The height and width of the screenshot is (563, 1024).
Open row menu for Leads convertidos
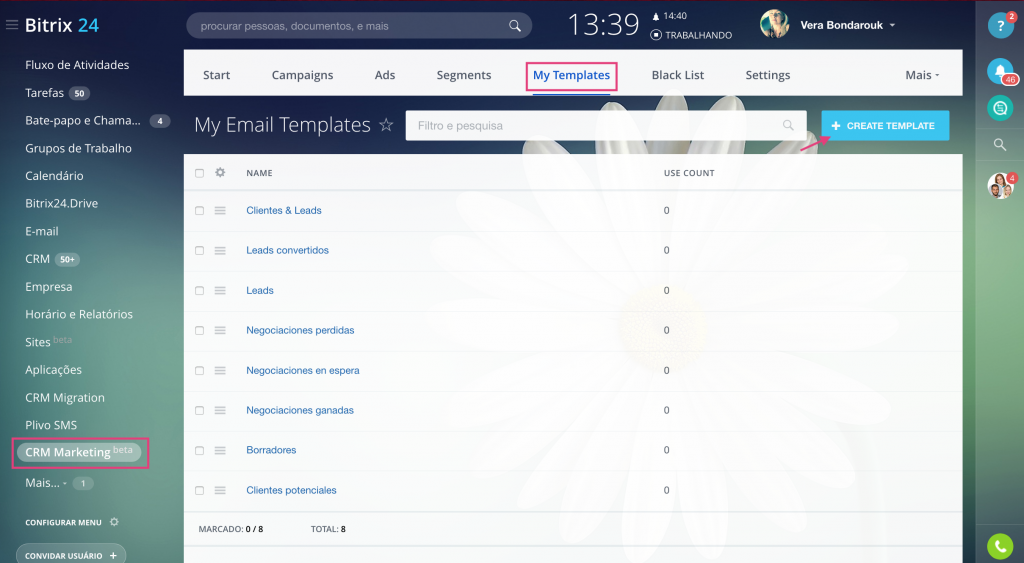pos(220,250)
